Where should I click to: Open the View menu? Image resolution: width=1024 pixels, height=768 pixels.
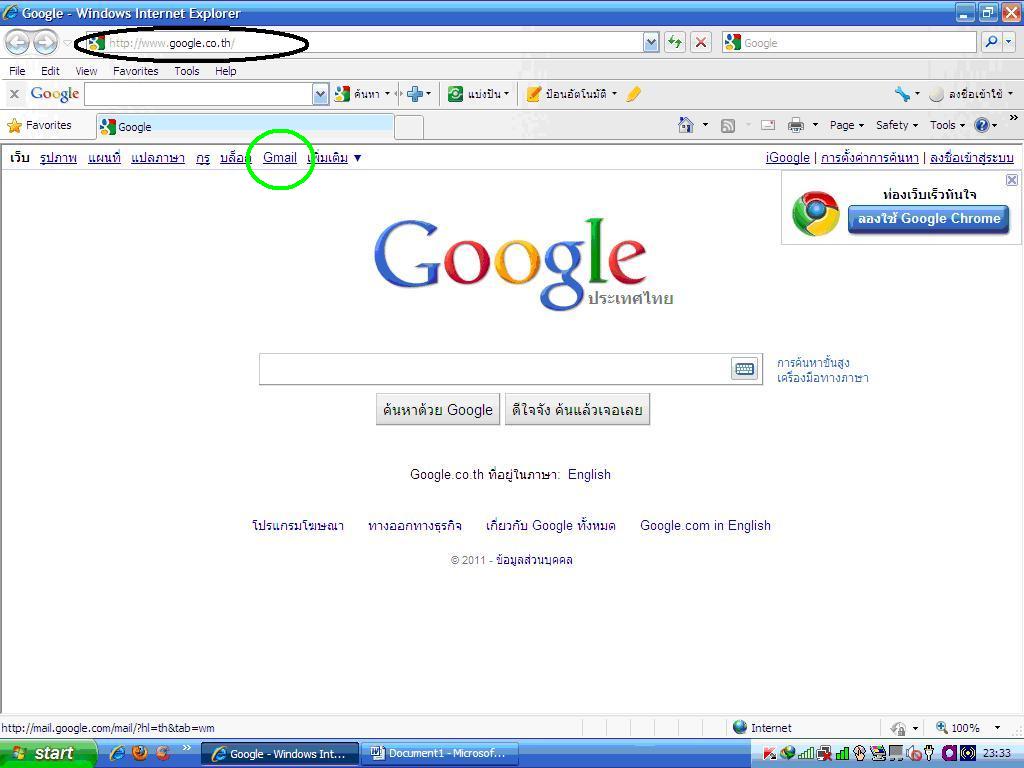86,71
